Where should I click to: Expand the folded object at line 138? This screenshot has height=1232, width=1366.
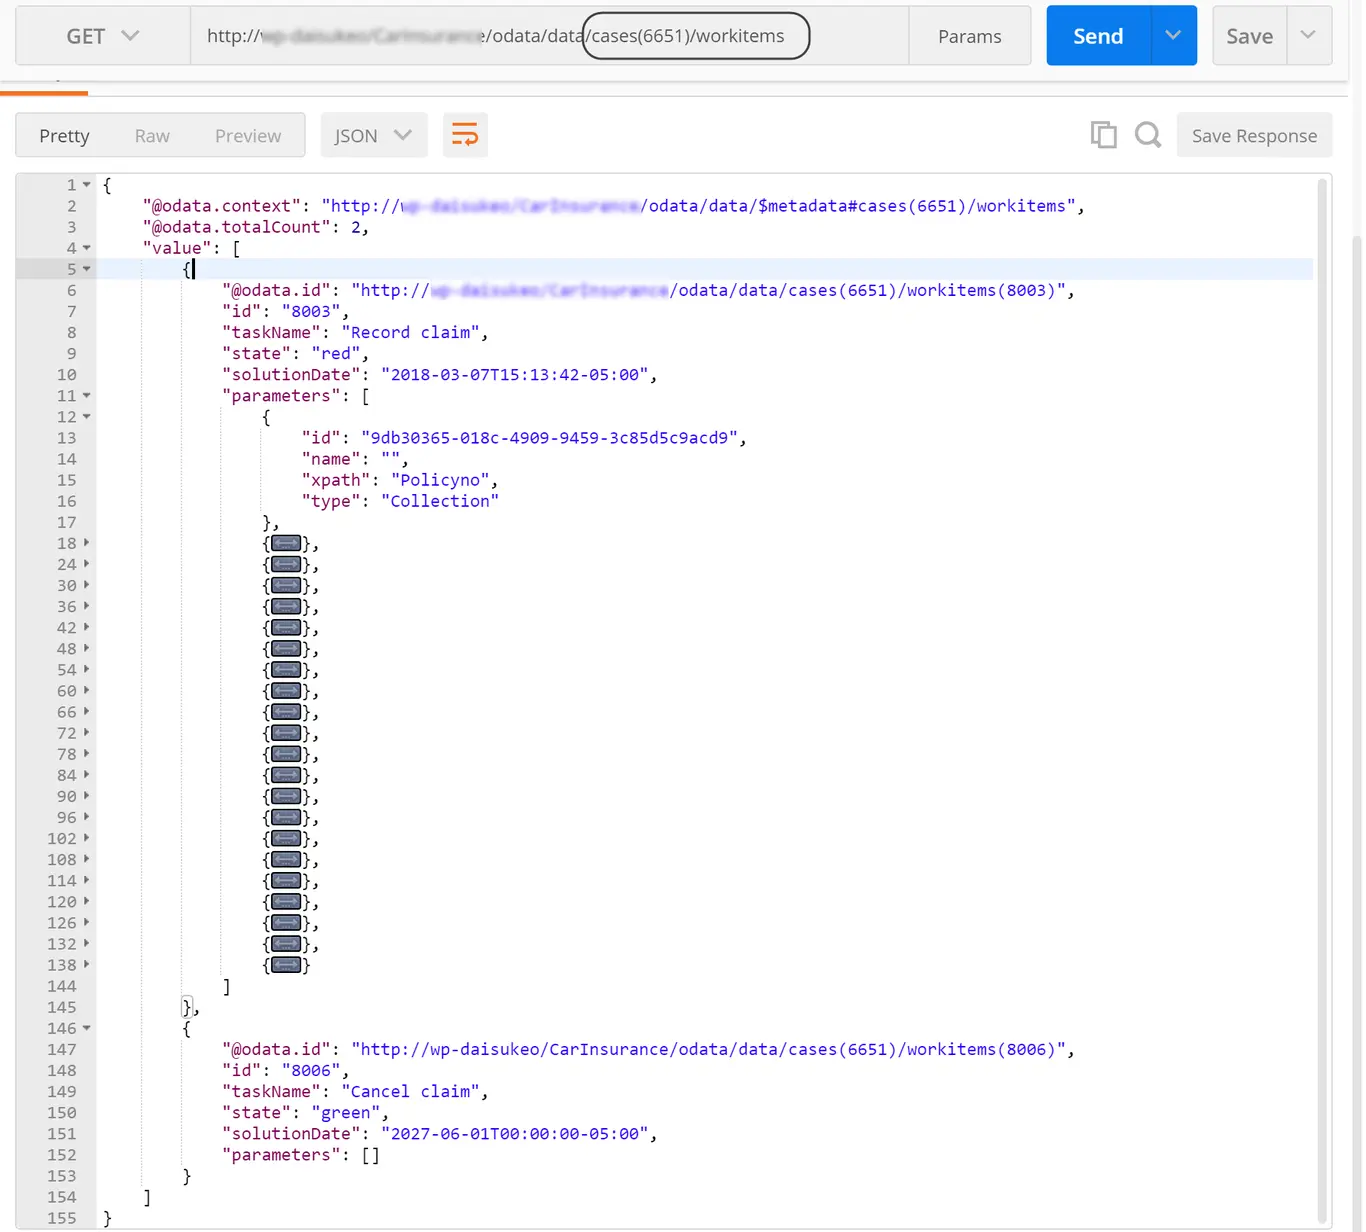[87, 965]
